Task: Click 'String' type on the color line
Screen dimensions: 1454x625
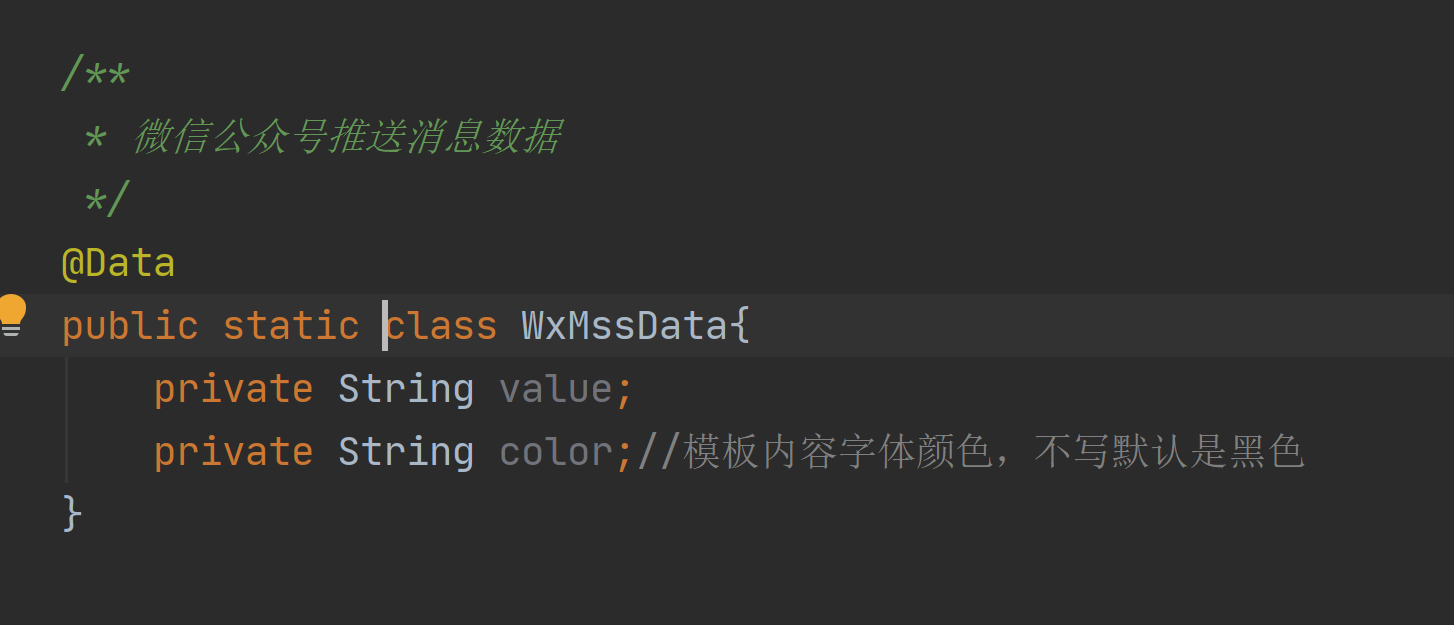Action: [x=406, y=453]
